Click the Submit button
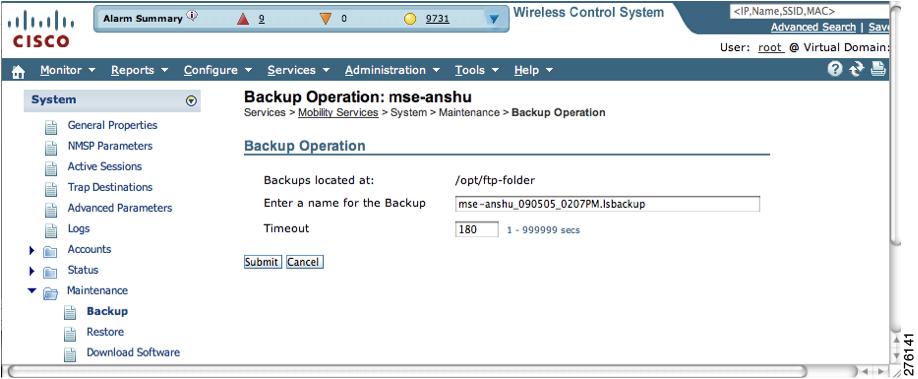918x379 pixels. coord(261,262)
